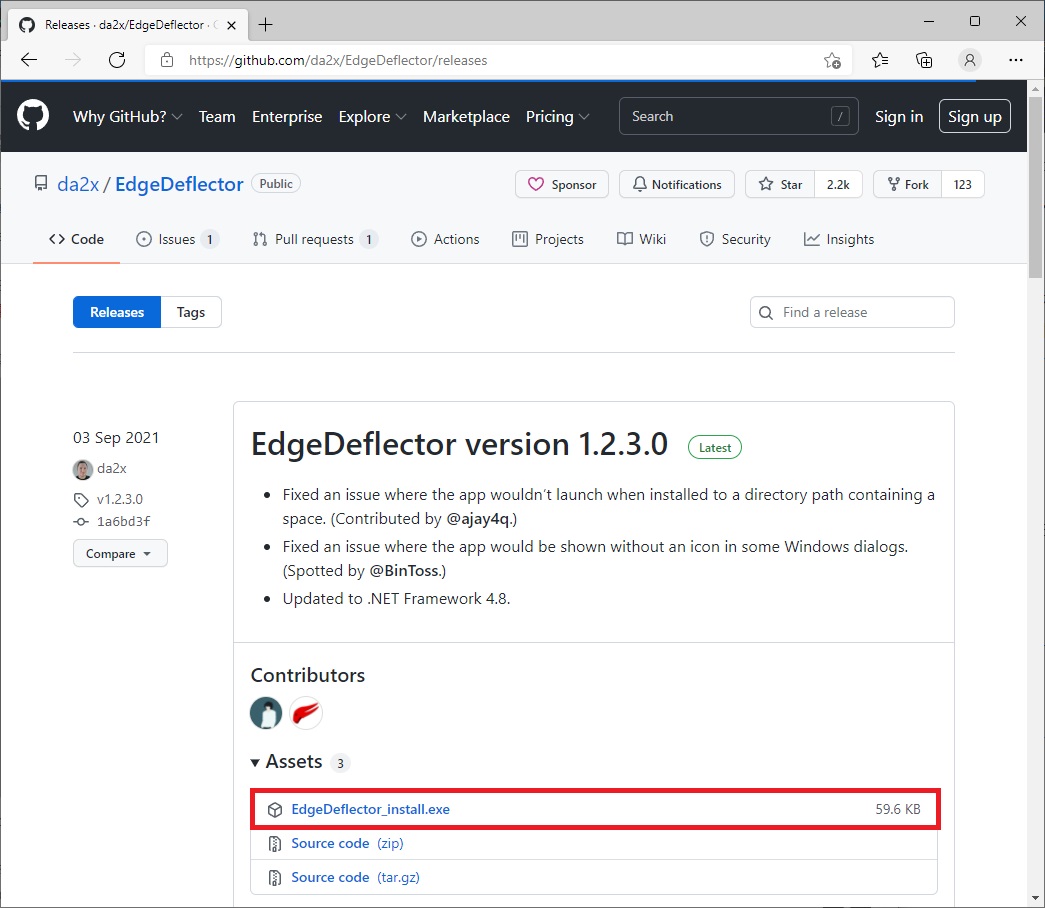Open the 2.2k stargazers count
1045x908 pixels.
tap(838, 185)
